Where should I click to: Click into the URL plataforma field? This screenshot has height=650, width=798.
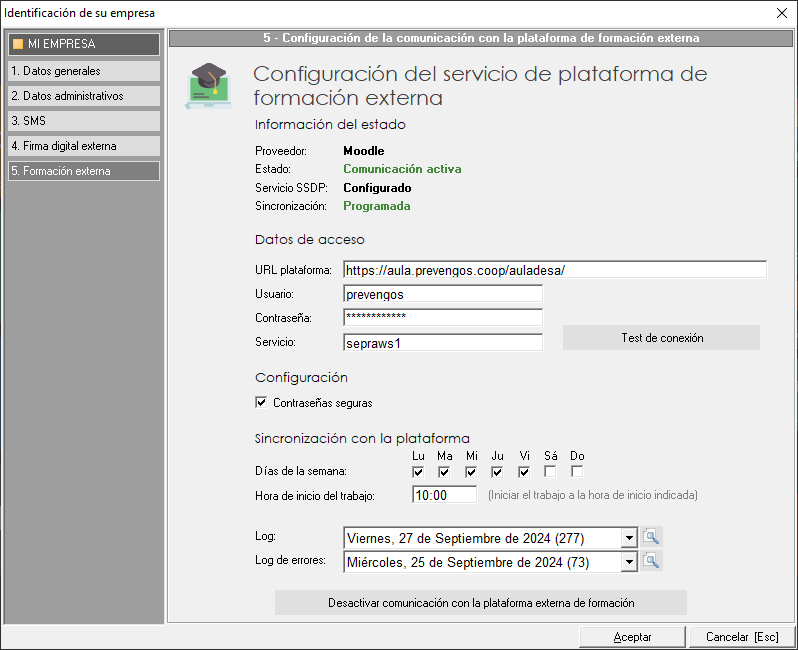(554, 270)
